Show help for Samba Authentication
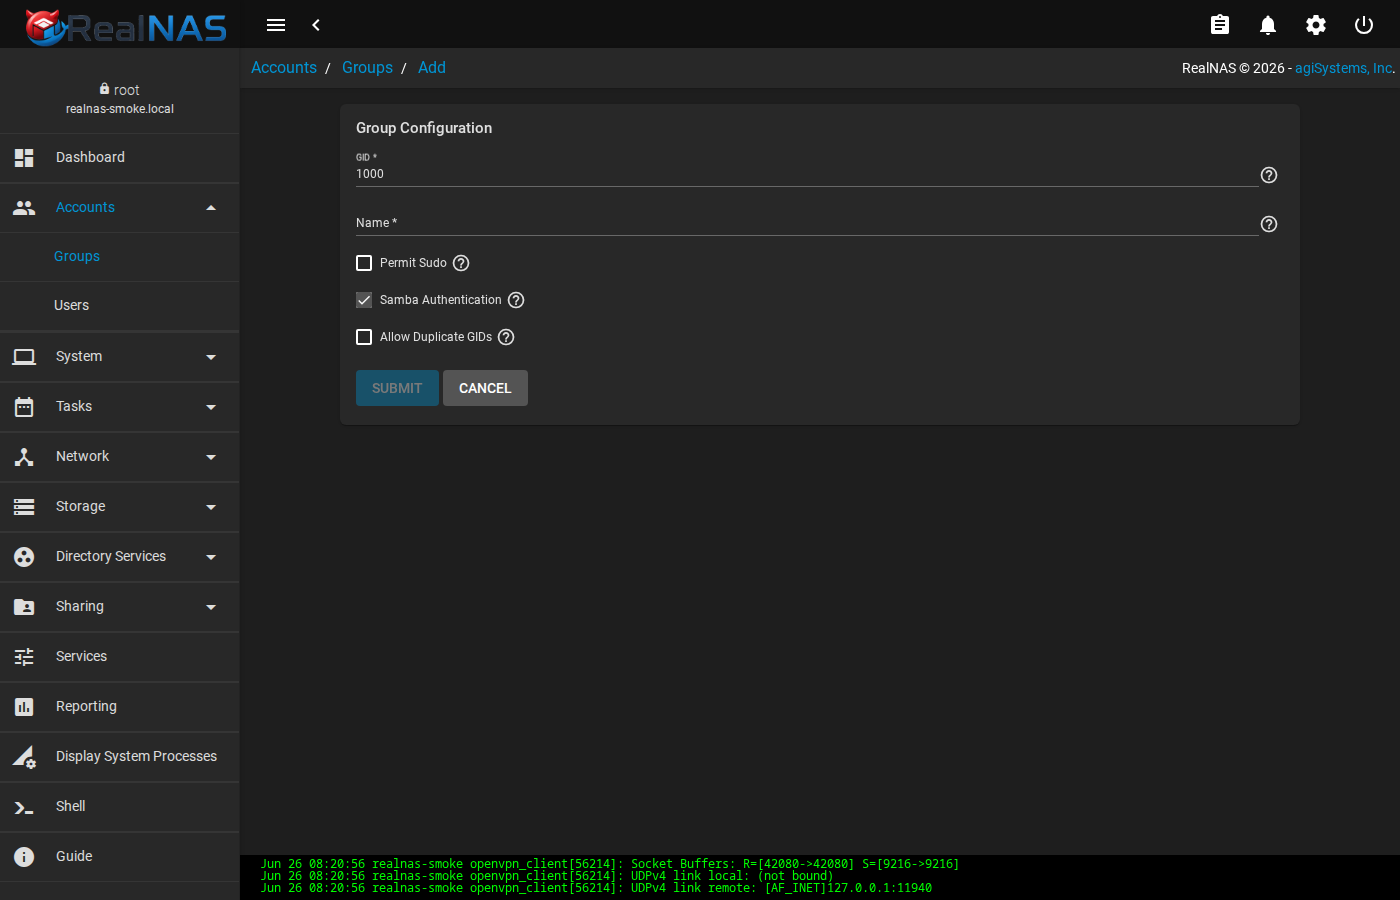The image size is (1400, 900). [x=516, y=300]
